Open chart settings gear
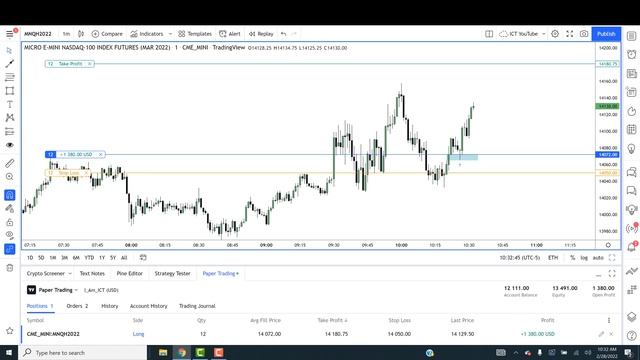Viewport: 640px width, 360px height. tap(555, 34)
